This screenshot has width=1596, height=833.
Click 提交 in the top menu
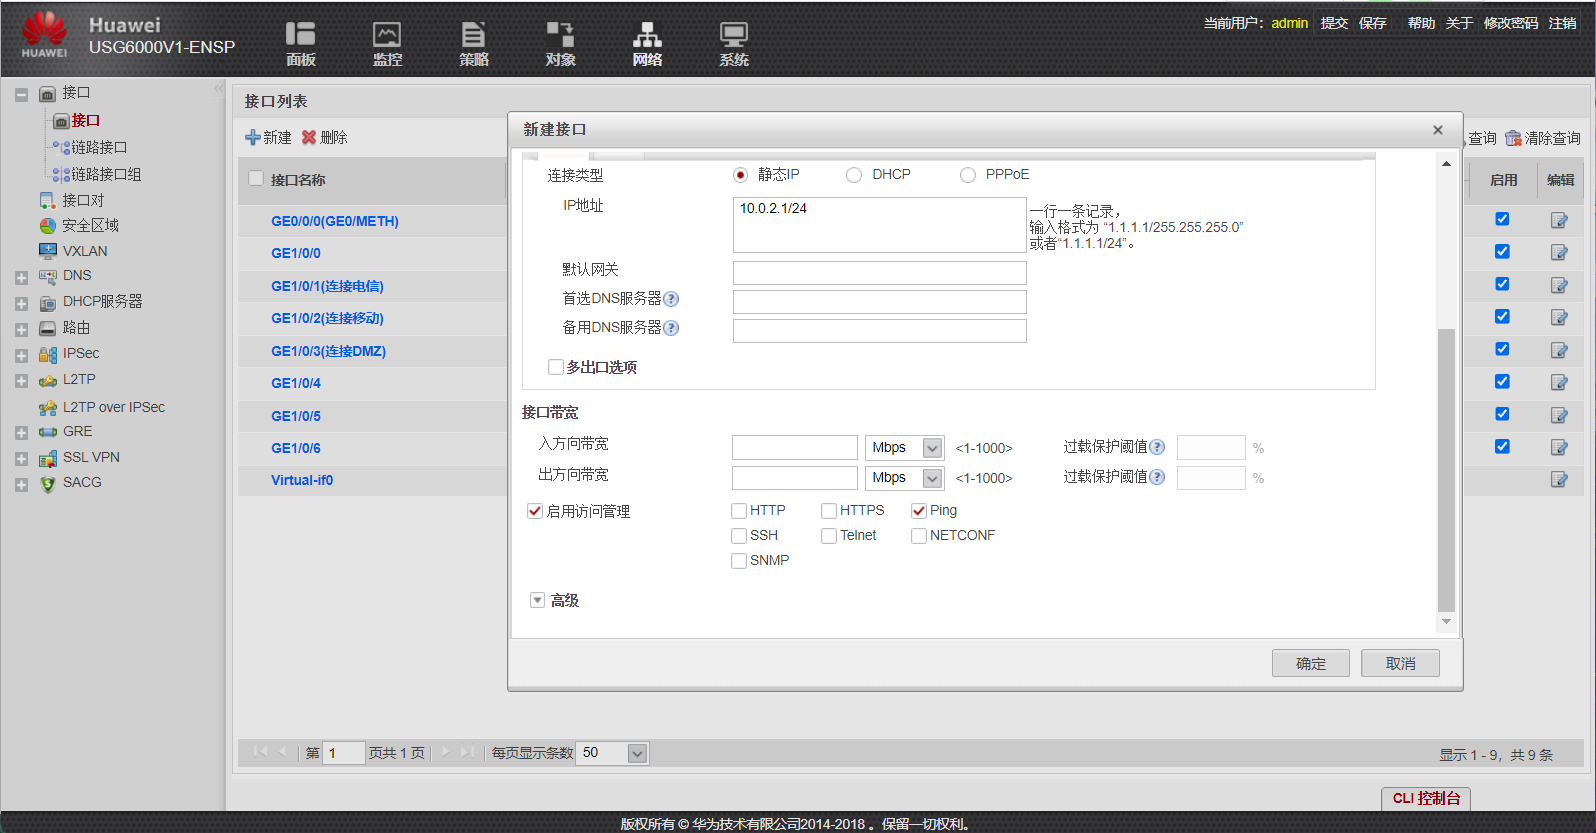[x=1334, y=23]
